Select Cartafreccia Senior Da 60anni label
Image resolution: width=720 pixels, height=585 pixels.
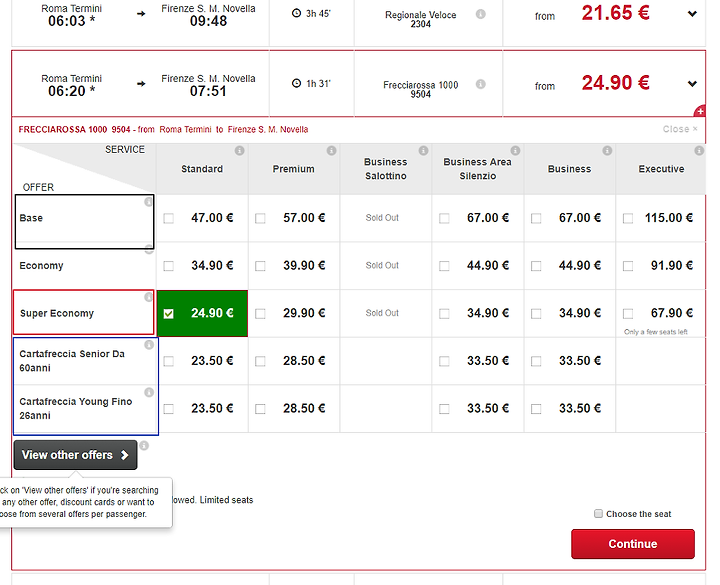pos(72,361)
